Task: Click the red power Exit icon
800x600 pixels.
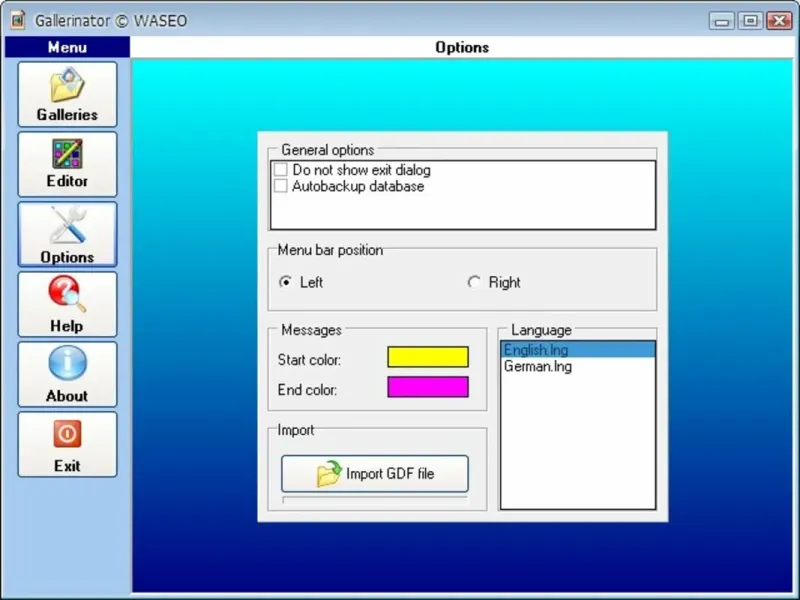Action: pyautogui.click(x=67, y=434)
